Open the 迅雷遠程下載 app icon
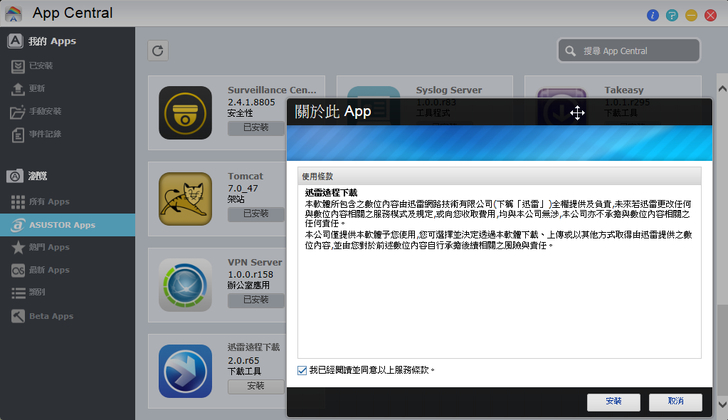The width and height of the screenshot is (728, 420). coord(185,371)
